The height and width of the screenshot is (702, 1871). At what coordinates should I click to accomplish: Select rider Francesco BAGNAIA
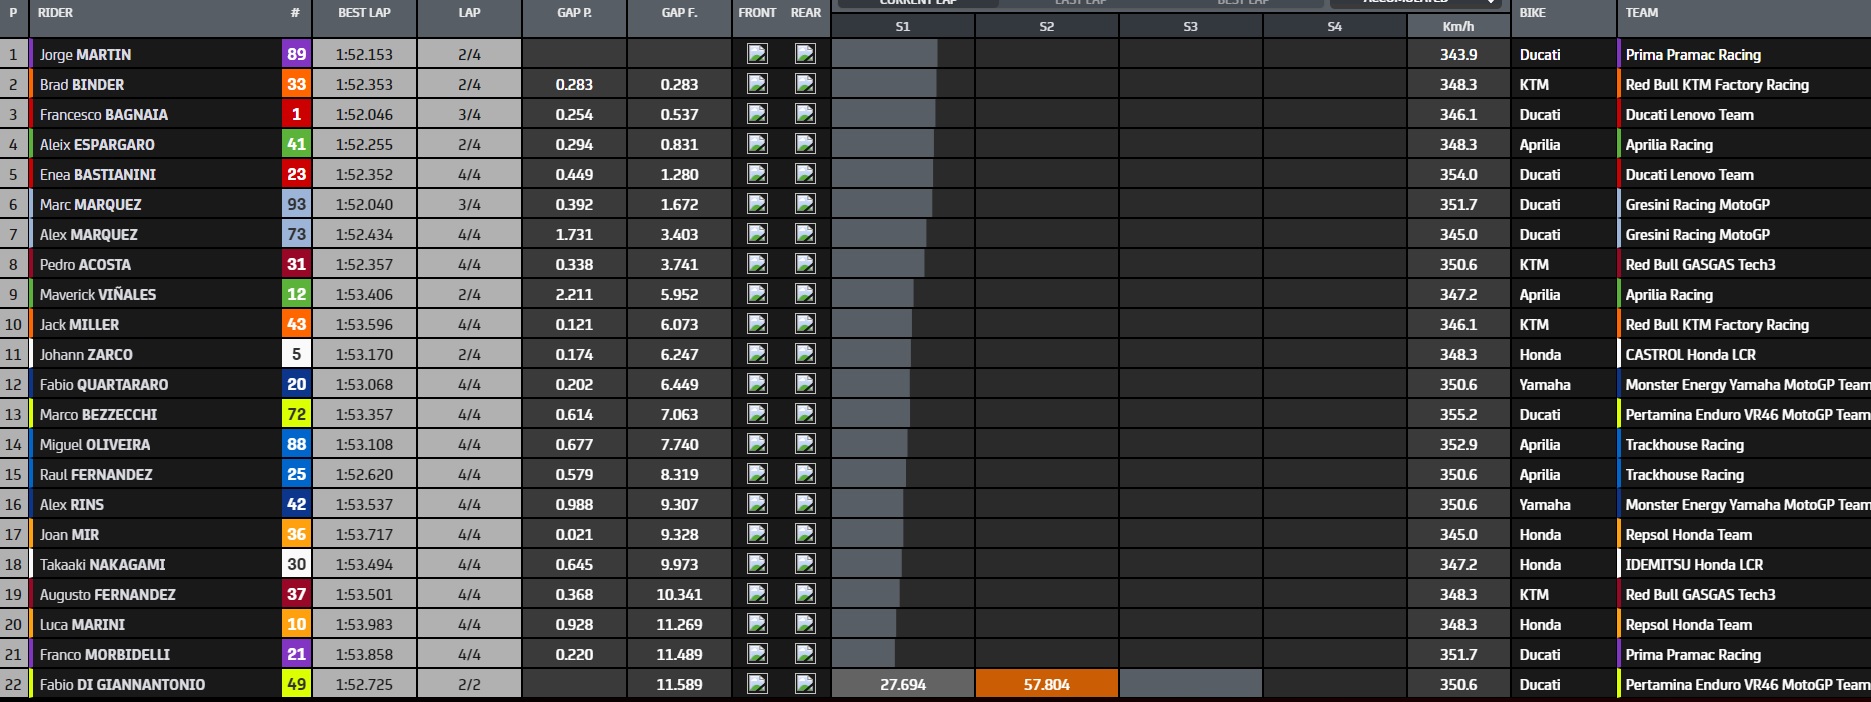tap(104, 114)
